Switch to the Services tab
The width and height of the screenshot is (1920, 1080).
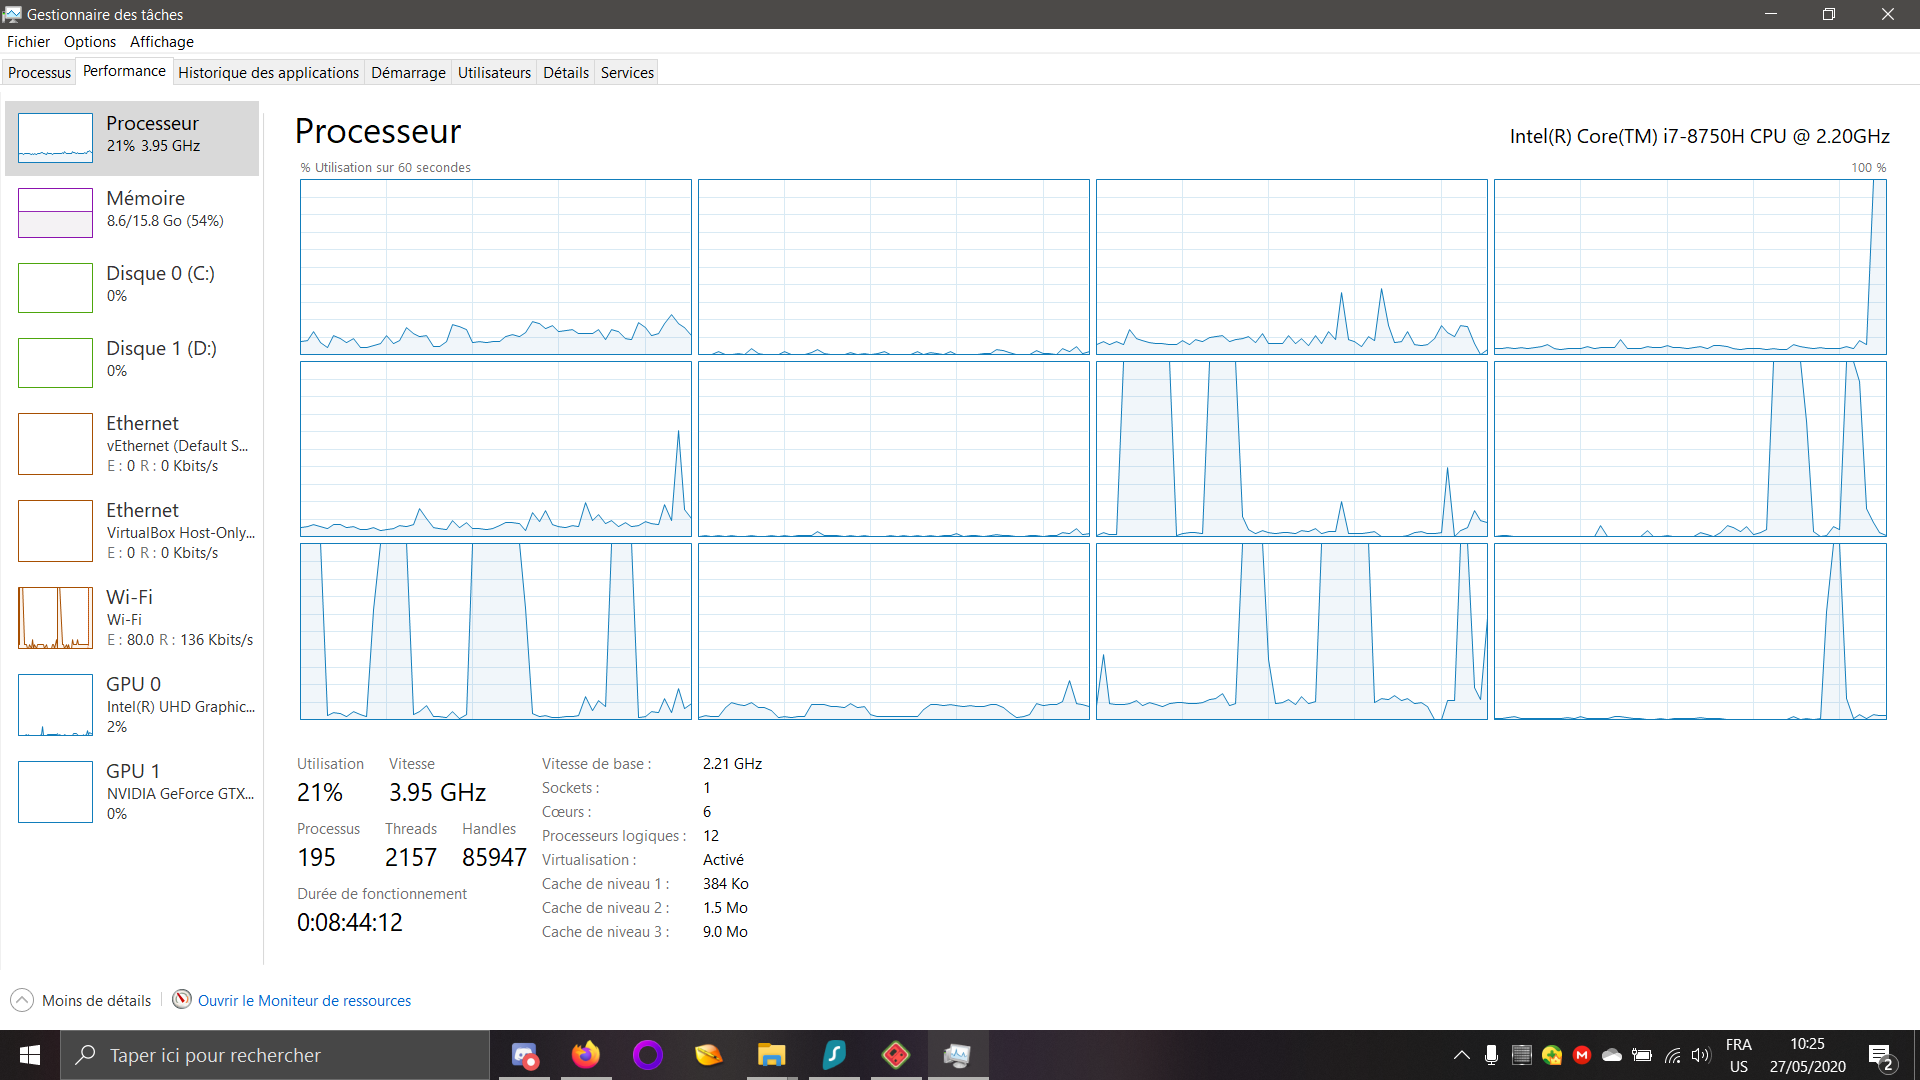click(627, 72)
